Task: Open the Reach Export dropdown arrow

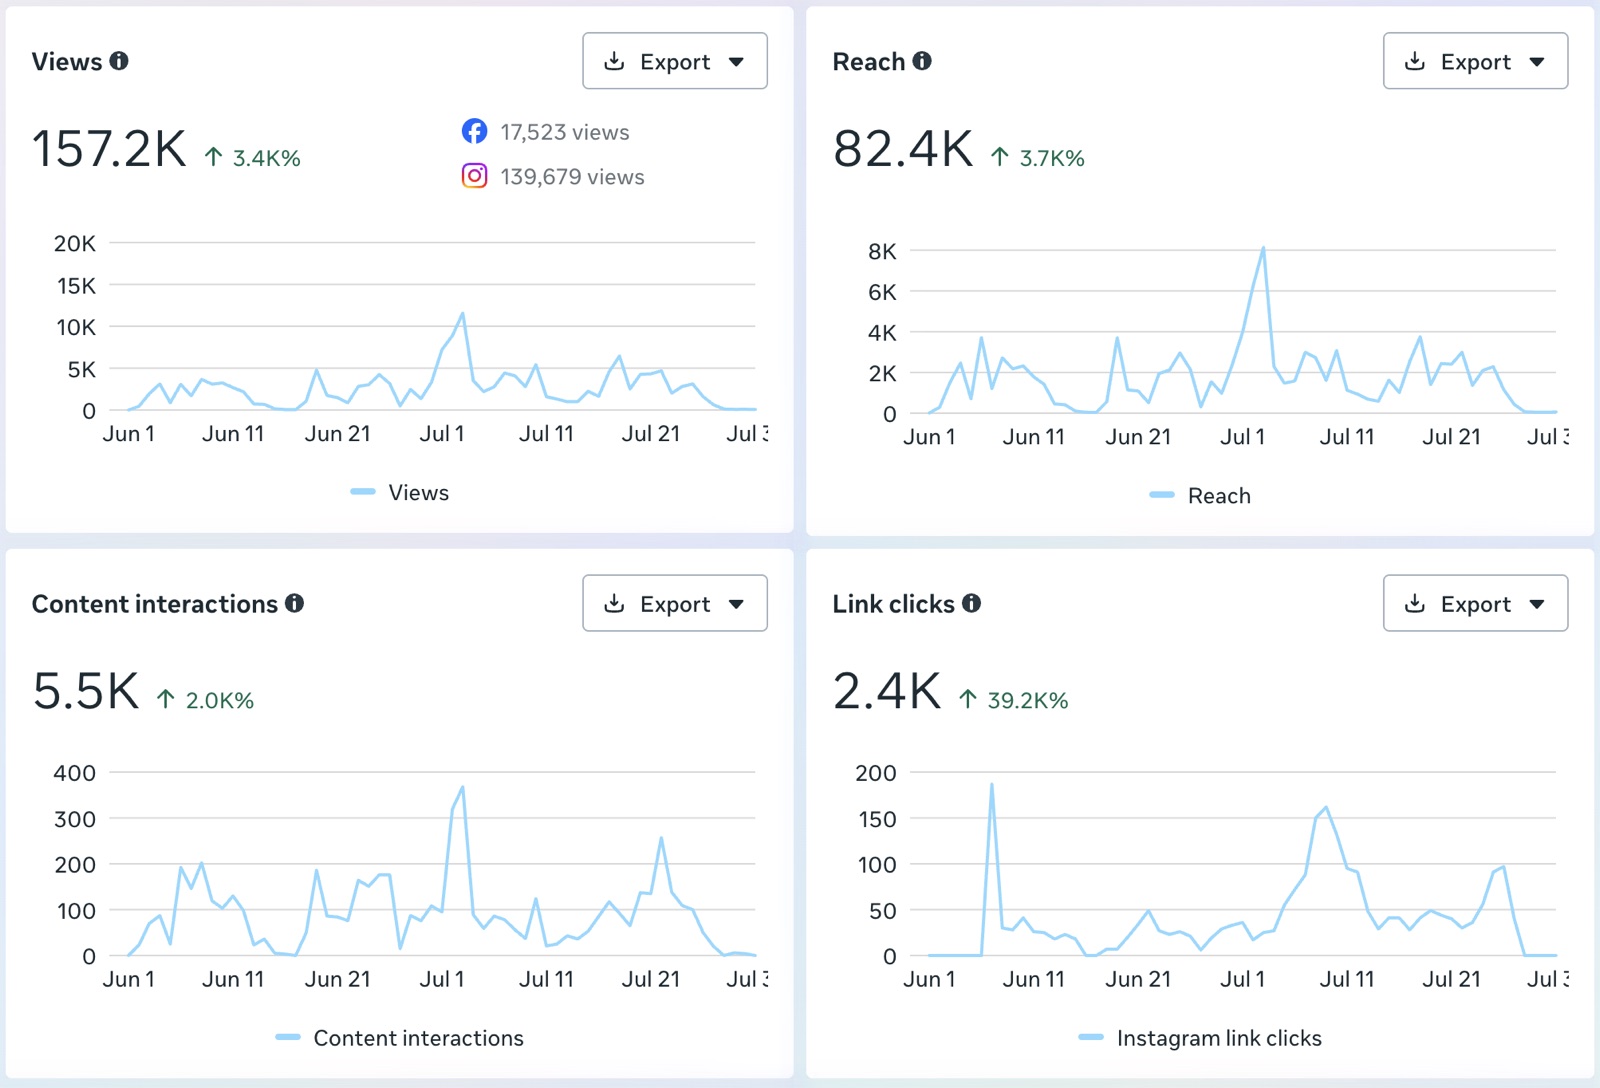Action: pos(1537,62)
